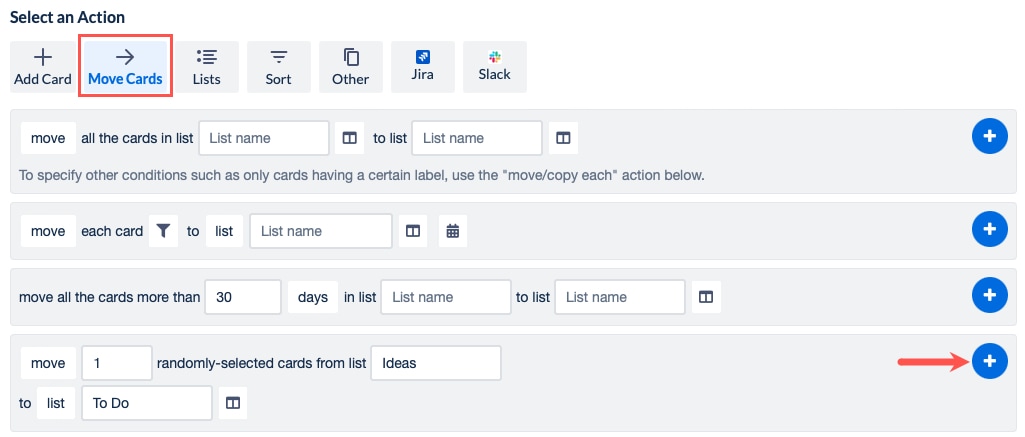Image resolution: width=1025 pixels, height=437 pixels.
Task: Switch the 'list' option before To Do
Action: (x=56, y=403)
